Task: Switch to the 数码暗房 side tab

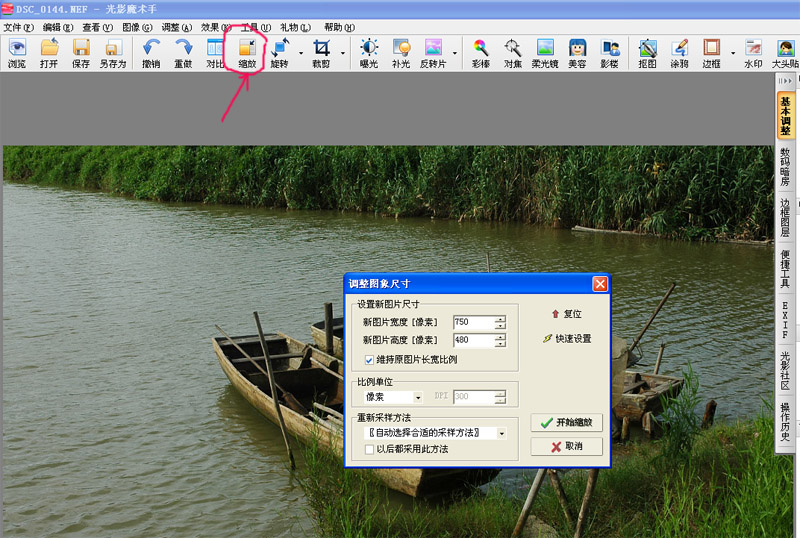Action: (785, 167)
